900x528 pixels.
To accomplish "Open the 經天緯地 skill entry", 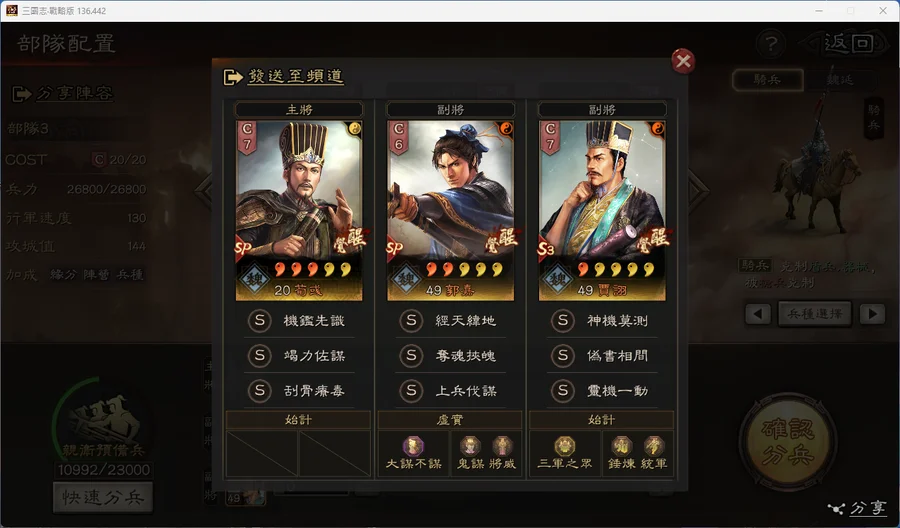I will [x=451, y=321].
